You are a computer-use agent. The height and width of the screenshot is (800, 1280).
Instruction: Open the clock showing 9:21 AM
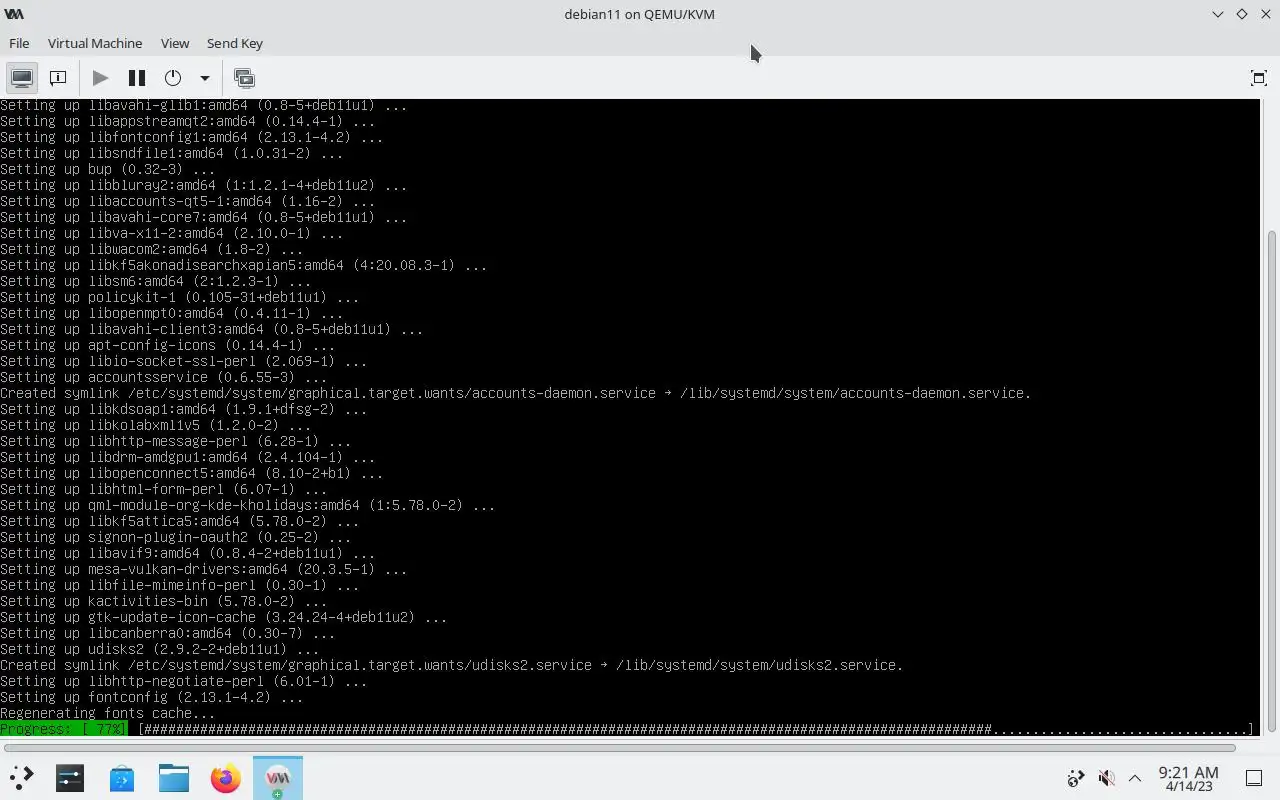[x=1188, y=778]
